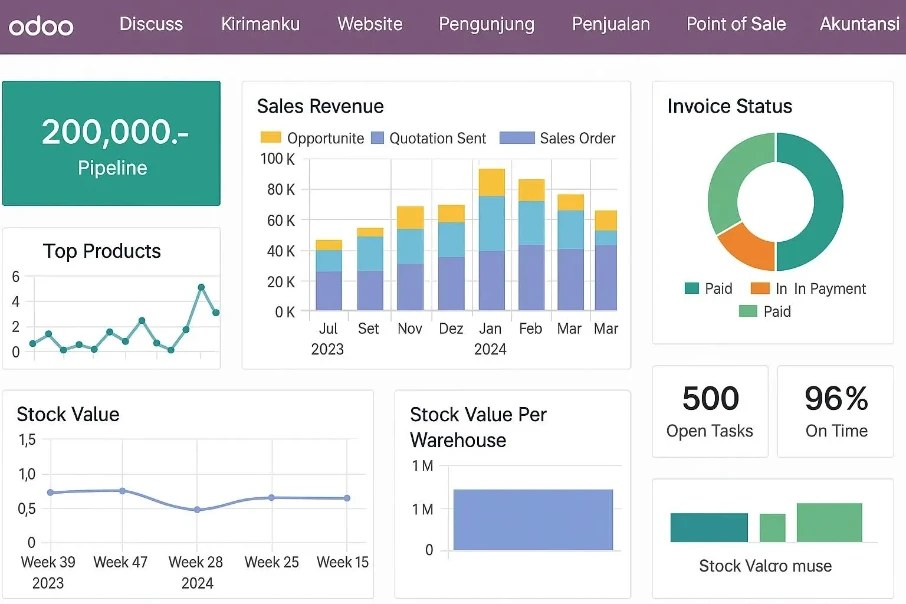Click the odoo logo

41,26
